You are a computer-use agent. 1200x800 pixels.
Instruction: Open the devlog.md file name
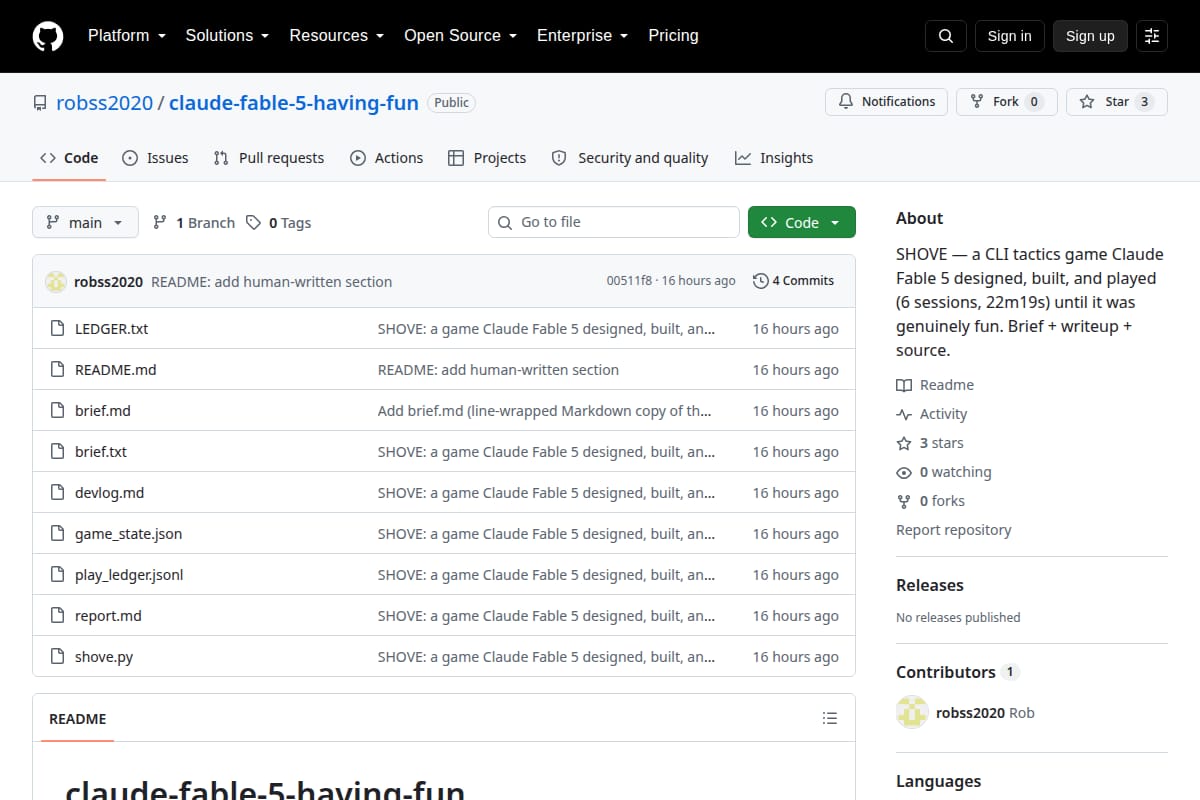pyautogui.click(x=109, y=493)
